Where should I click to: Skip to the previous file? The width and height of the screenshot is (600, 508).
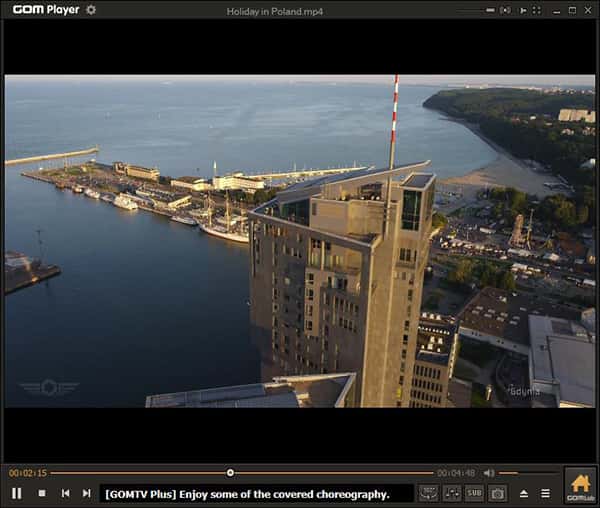[x=65, y=493]
